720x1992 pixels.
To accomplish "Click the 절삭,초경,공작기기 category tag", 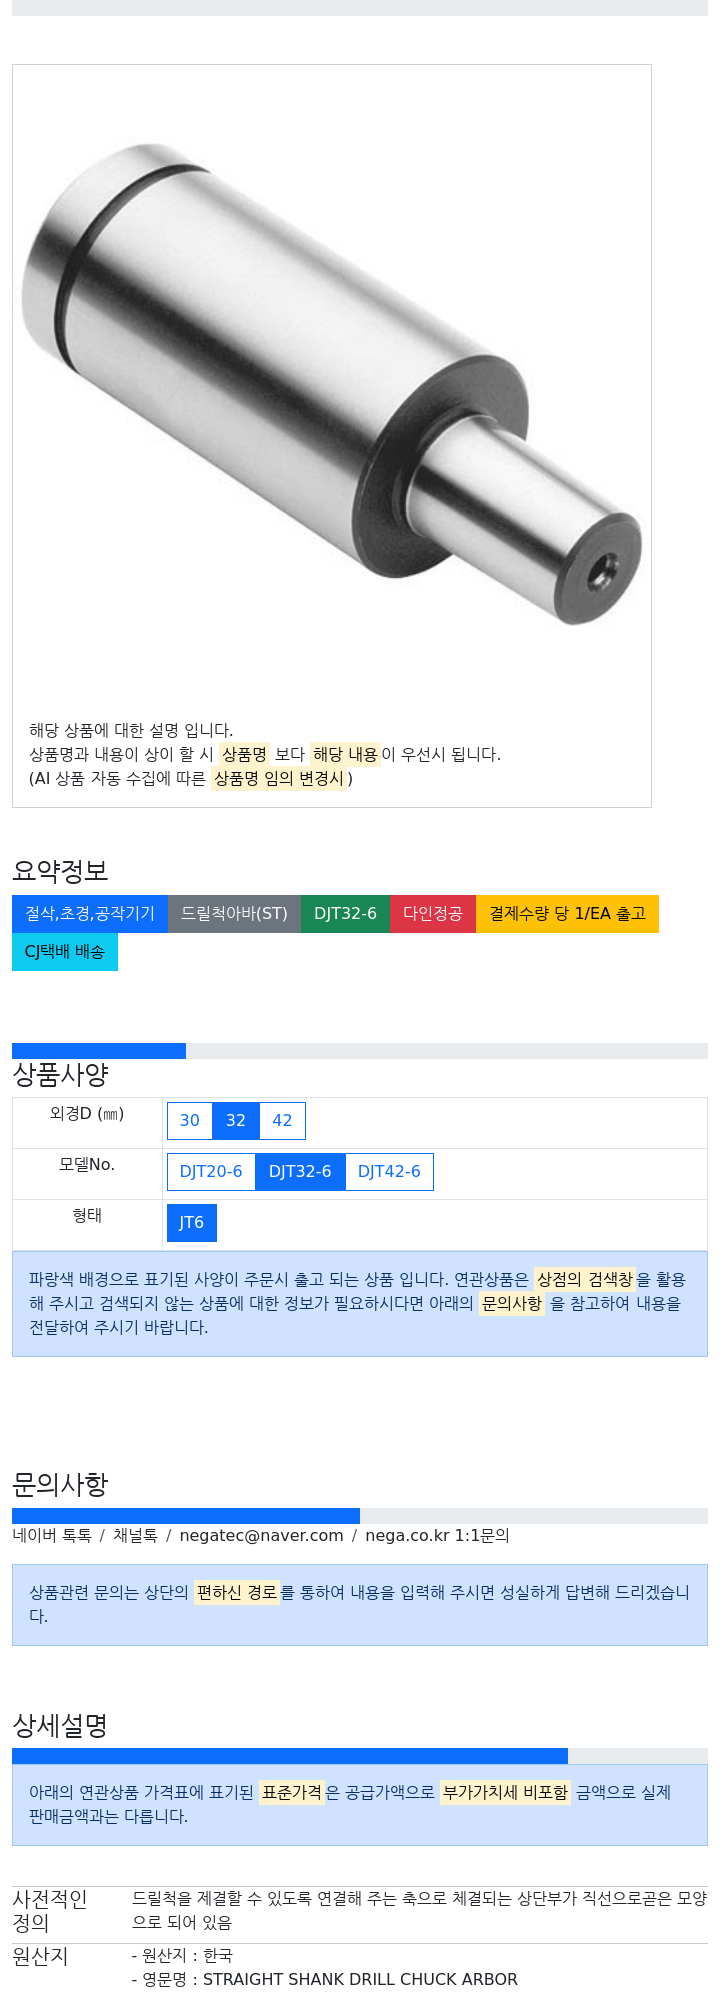I will [90, 914].
